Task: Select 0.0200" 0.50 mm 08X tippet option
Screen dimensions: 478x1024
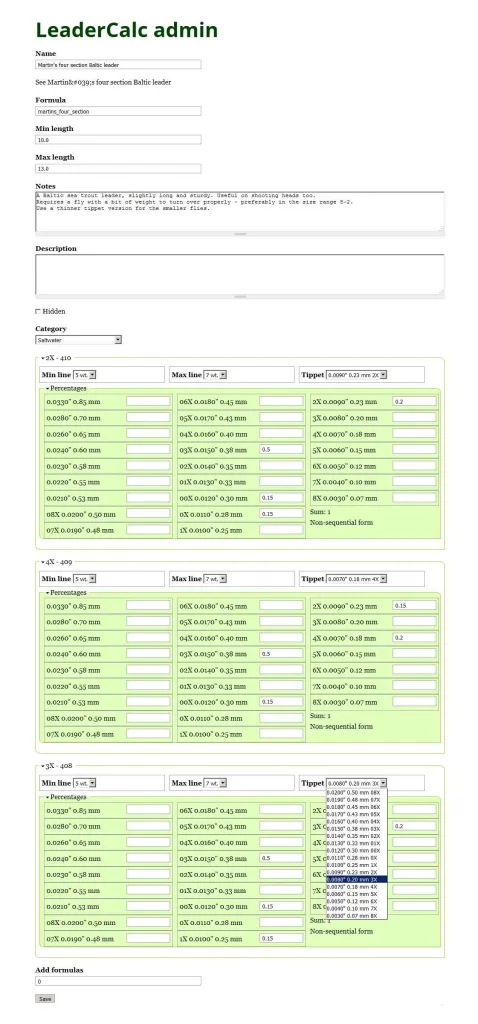Action: pyautogui.click(x=357, y=792)
